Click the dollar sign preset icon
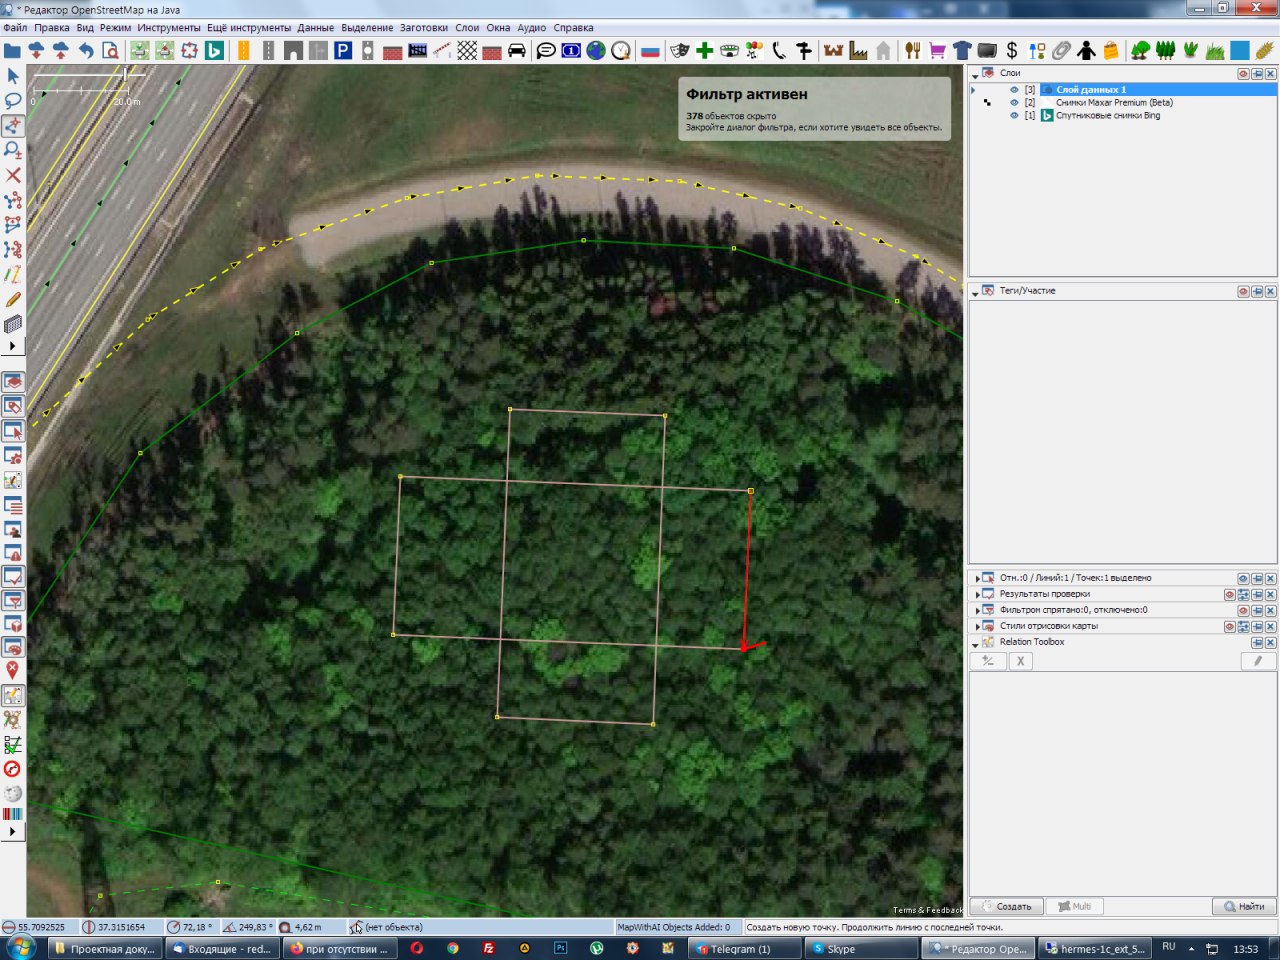Viewport: 1280px width, 960px height. pyautogui.click(x=1012, y=50)
